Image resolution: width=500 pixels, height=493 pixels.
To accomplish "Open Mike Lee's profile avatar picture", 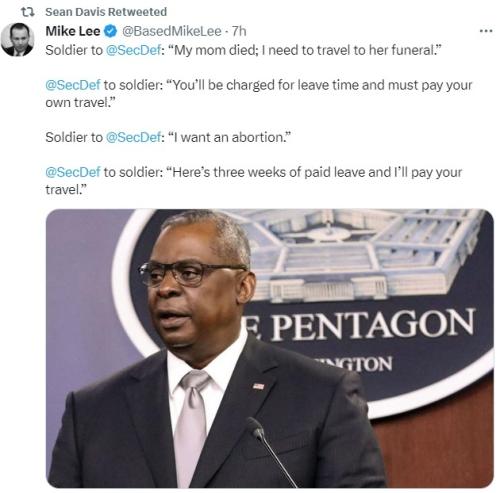I will point(17,39).
